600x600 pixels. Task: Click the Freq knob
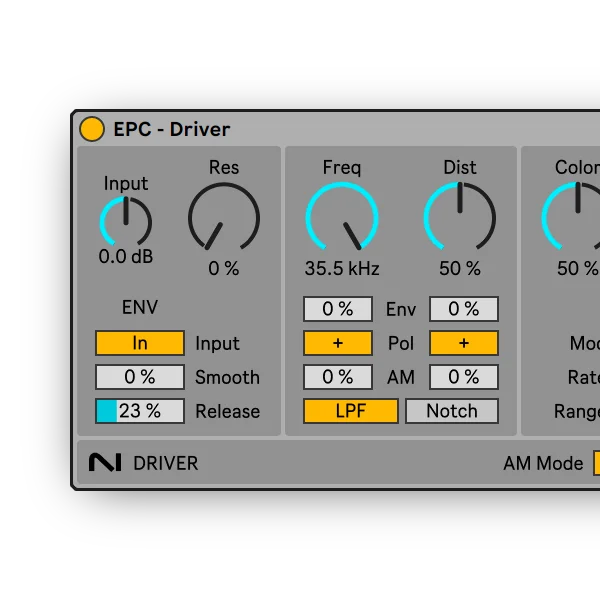[342, 217]
